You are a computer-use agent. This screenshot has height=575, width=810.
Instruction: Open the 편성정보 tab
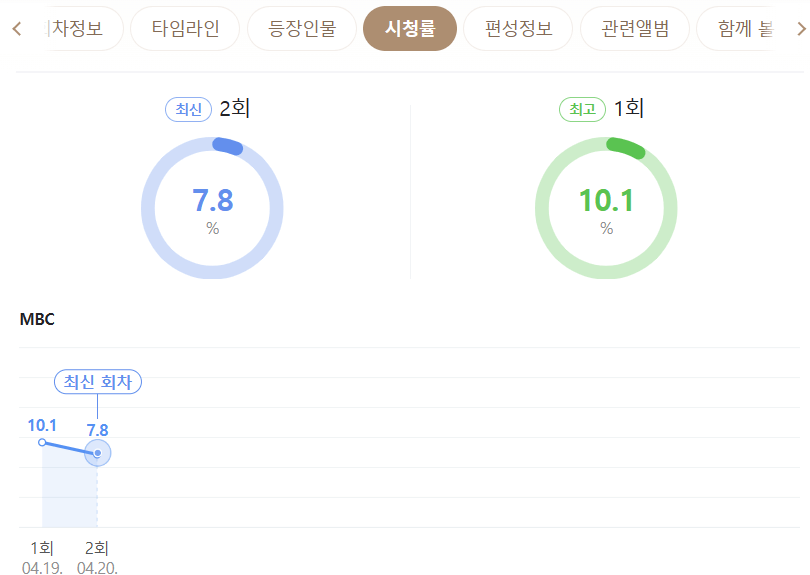(x=518, y=28)
